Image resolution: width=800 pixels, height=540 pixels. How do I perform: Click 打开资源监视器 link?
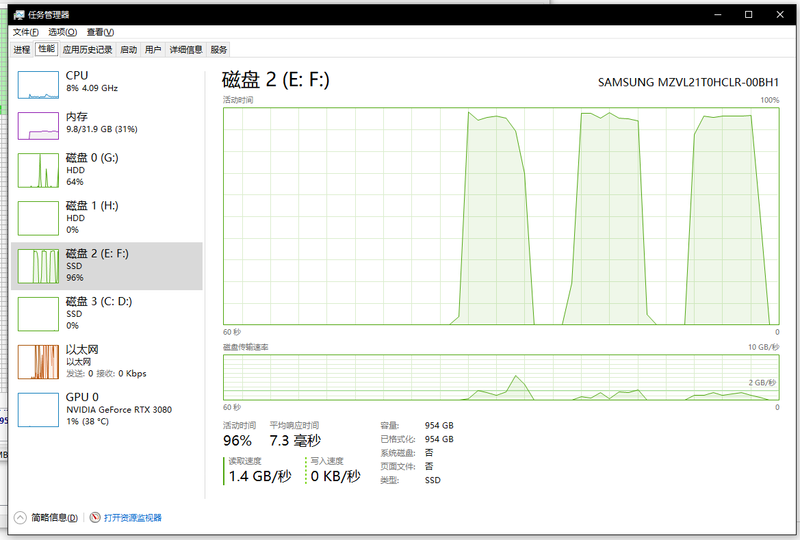(133, 518)
